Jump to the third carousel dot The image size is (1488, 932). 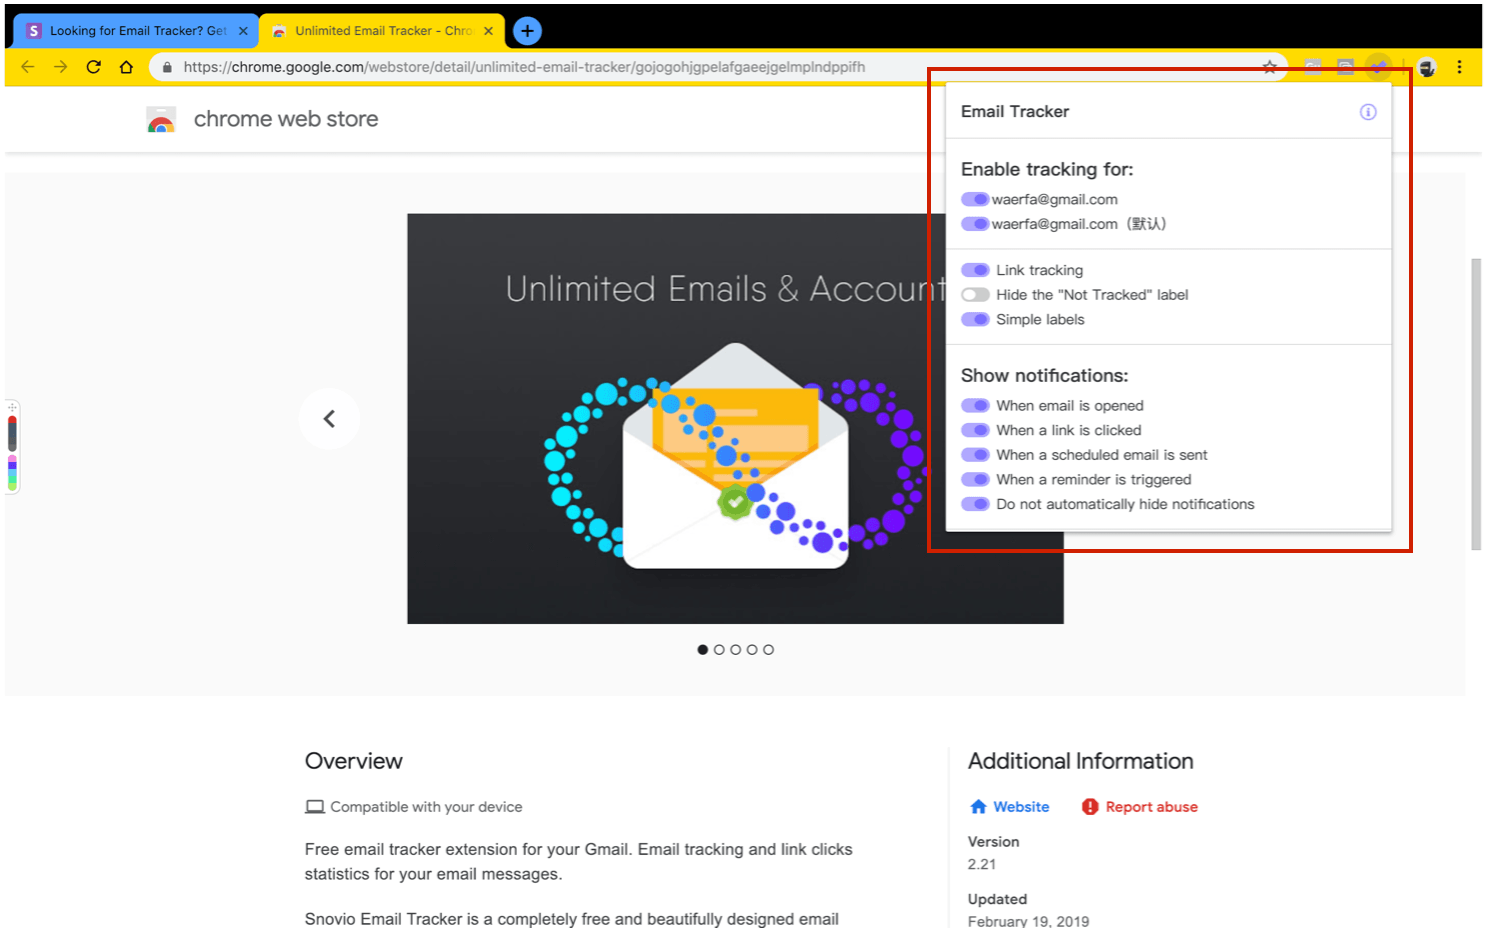[x=736, y=650]
